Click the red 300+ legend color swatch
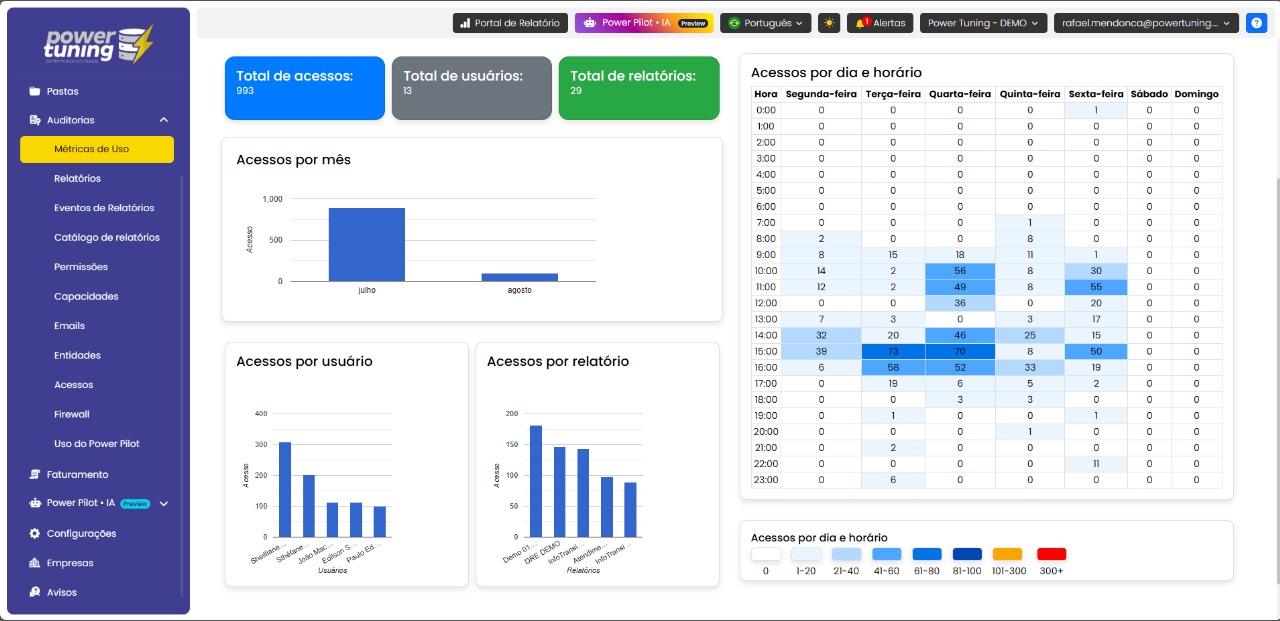Screen dimensions: 1280x621 click(1051, 554)
